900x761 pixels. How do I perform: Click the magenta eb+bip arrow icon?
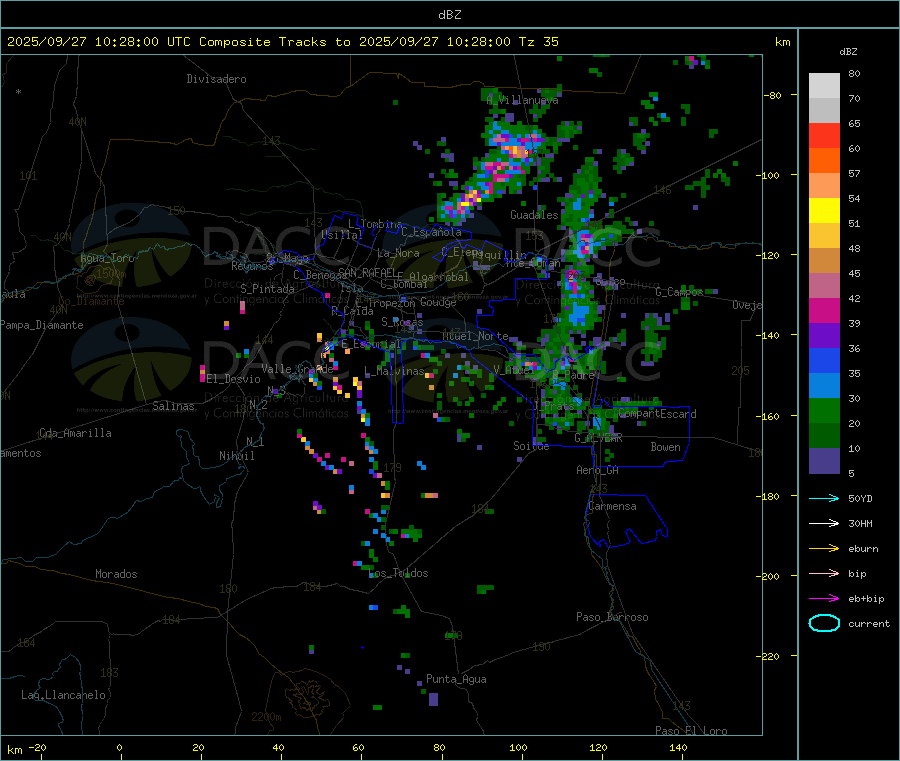click(x=824, y=599)
